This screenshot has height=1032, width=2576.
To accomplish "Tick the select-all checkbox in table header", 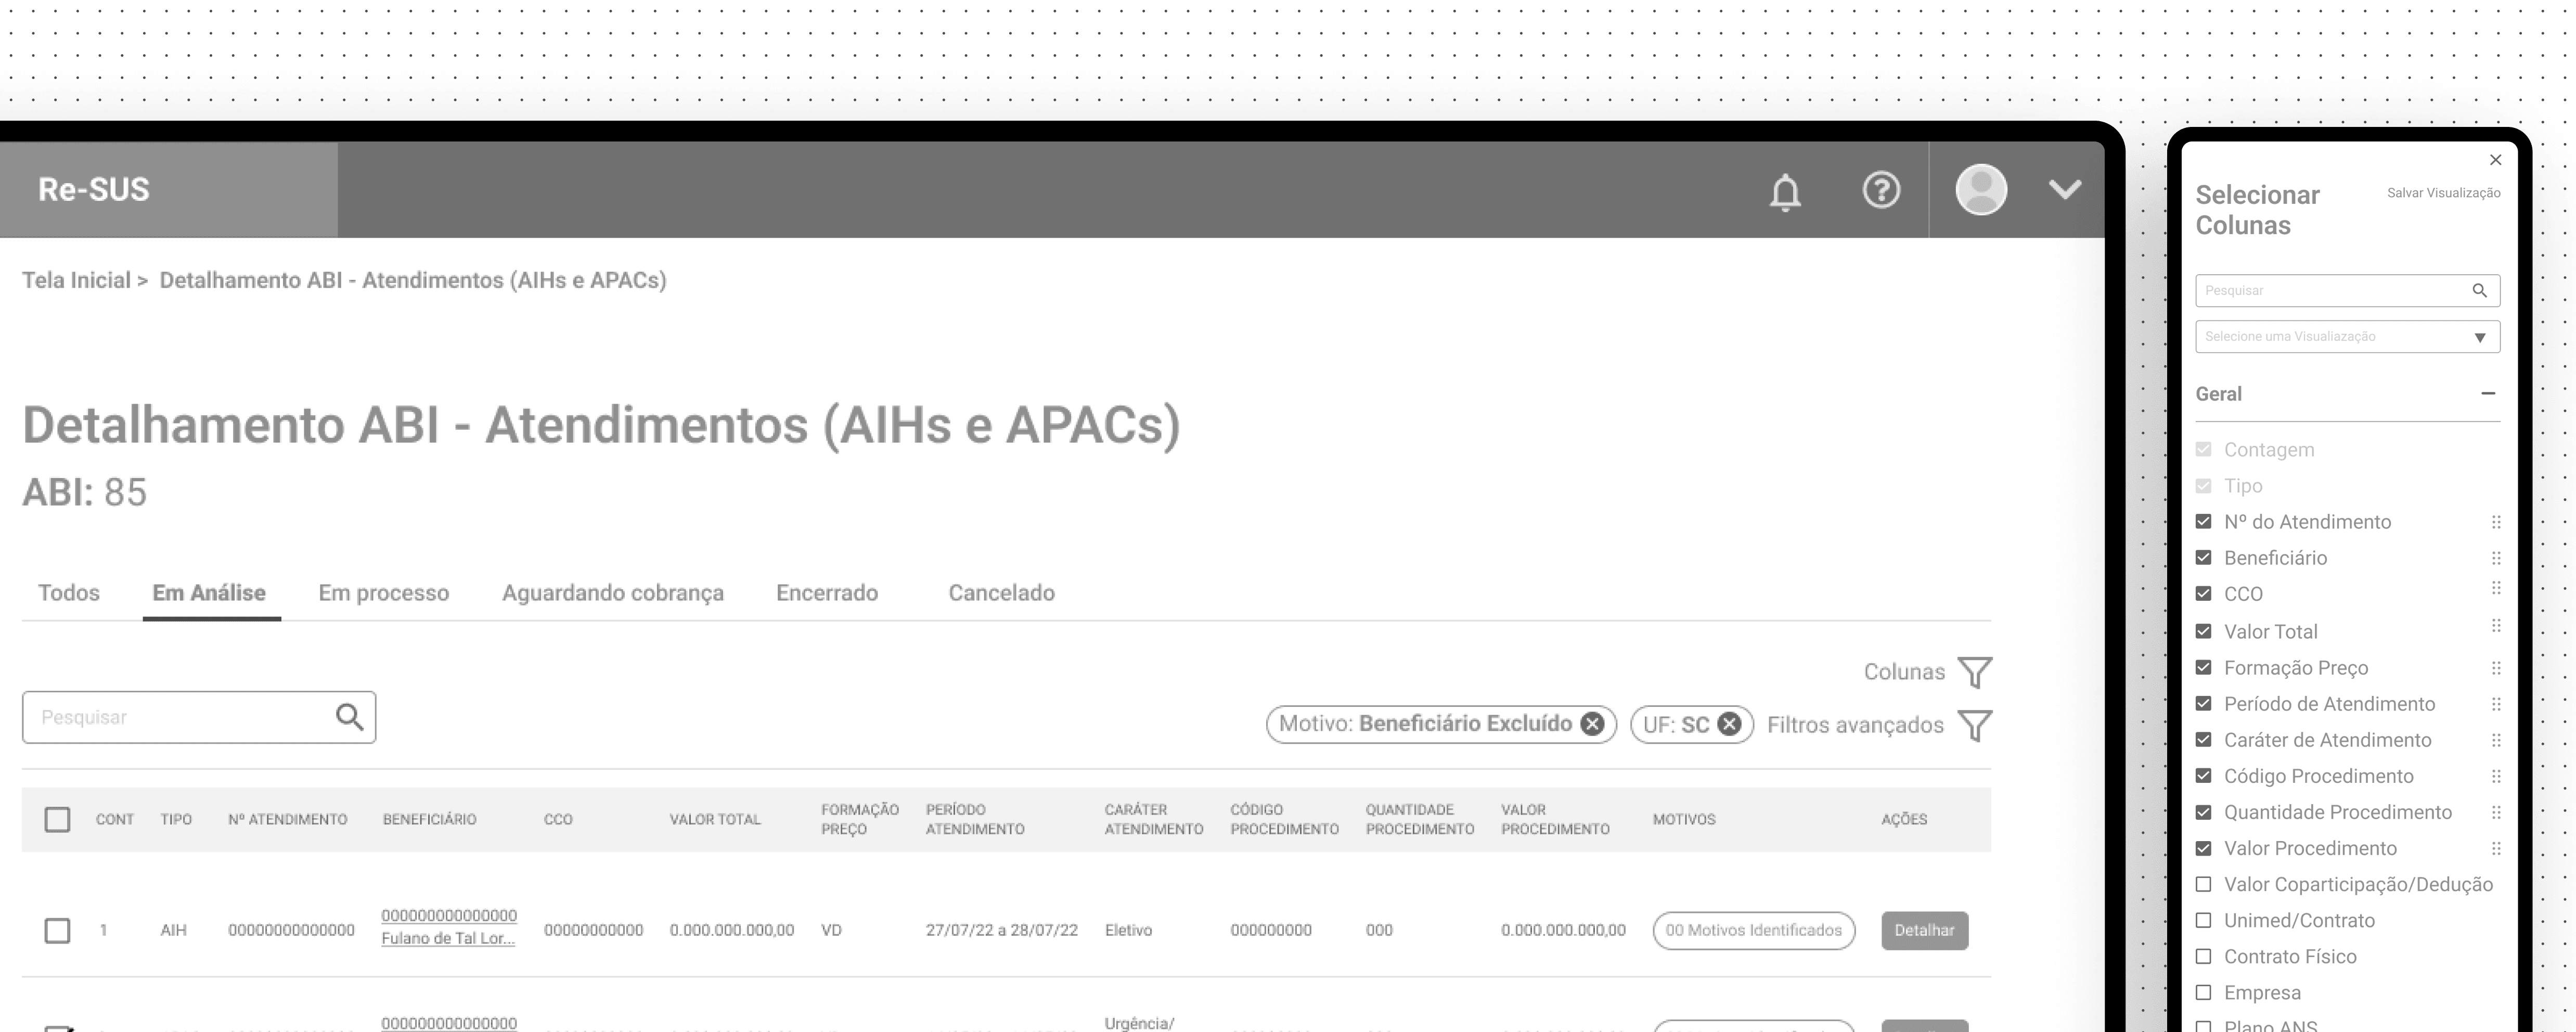I will tap(57, 820).
